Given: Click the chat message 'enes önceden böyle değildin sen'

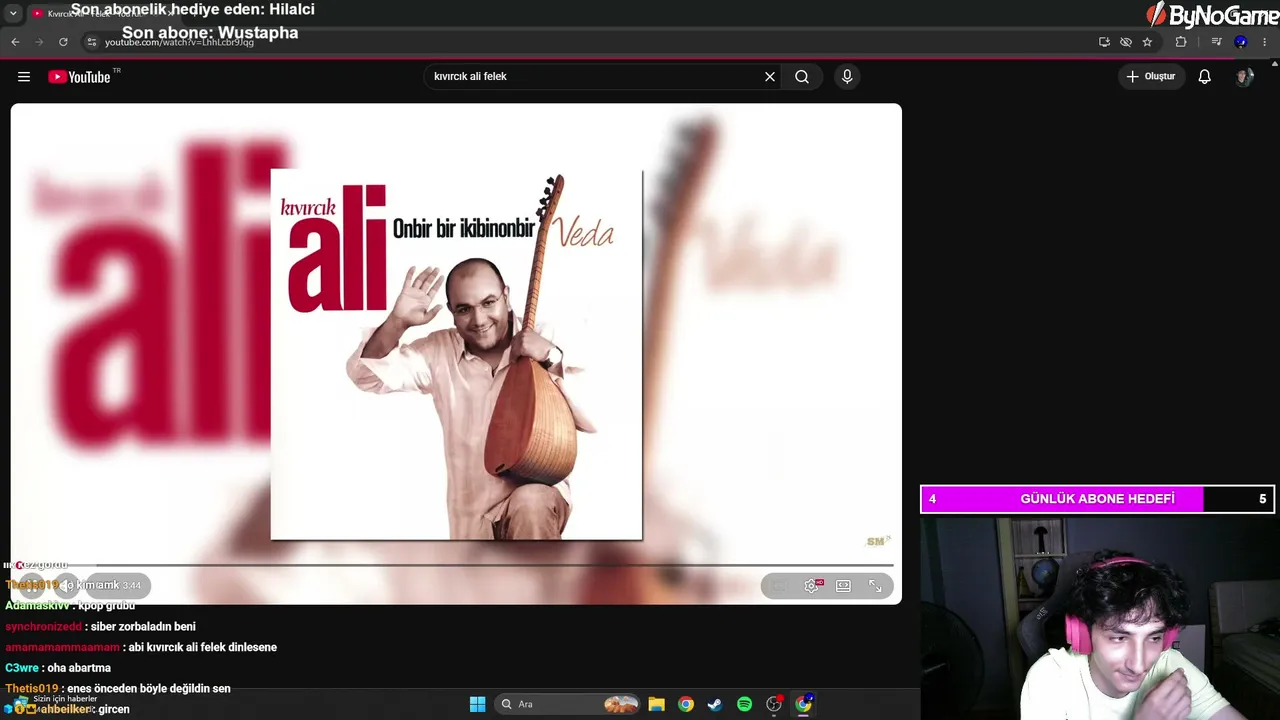Looking at the screenshot, I should pyautogui.click(x=149, y=689).
